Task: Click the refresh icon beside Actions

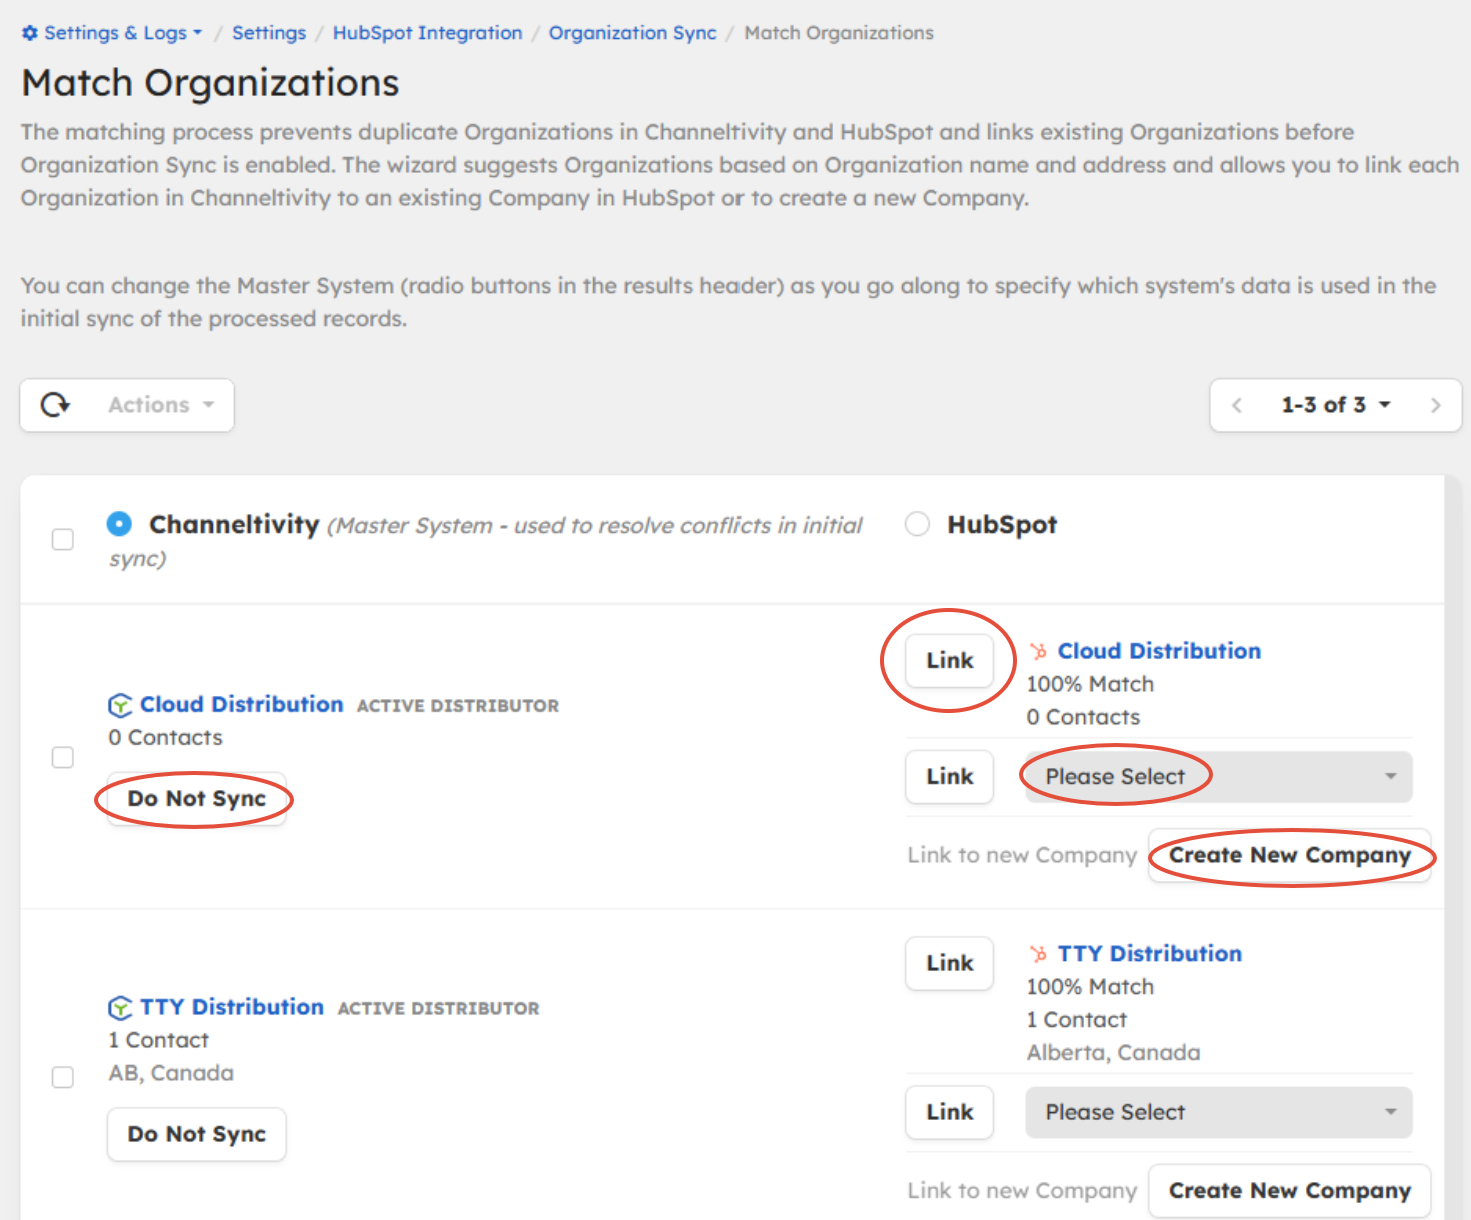Action: 55,405
